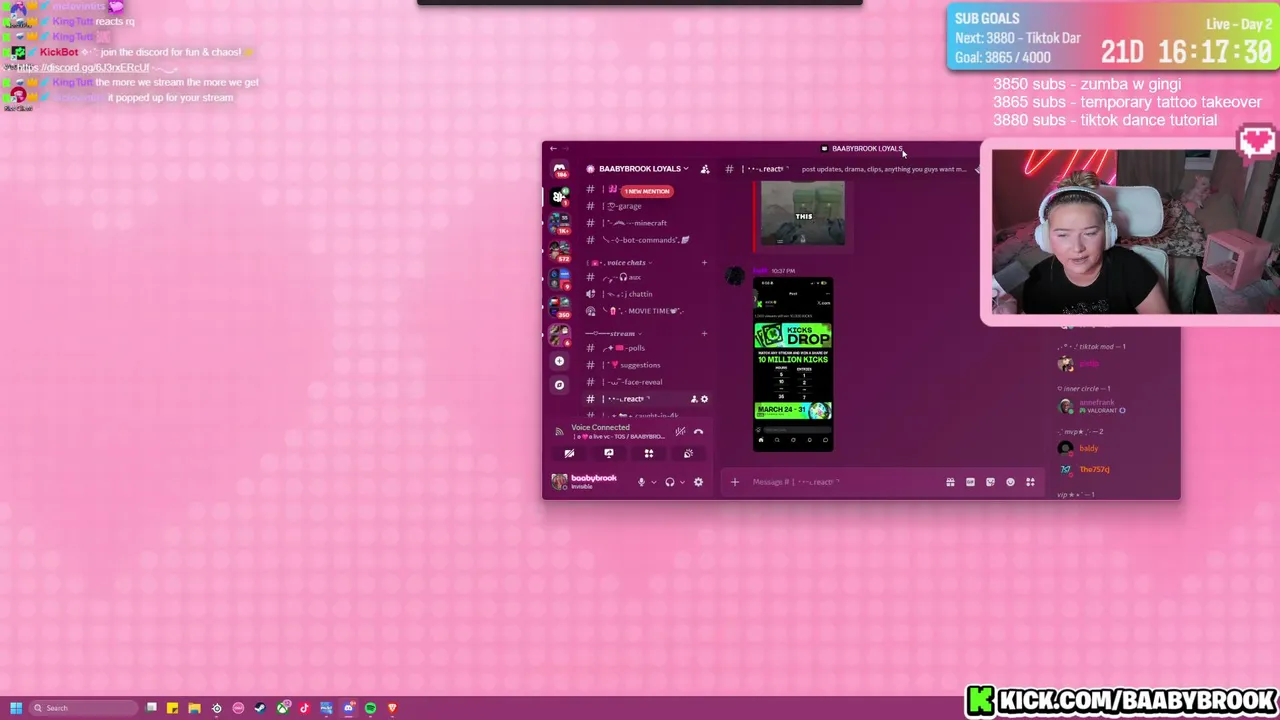This screenshot has width=1280, height=720.
Task: Start screen share in voice panel
Action: click(x=609, y=454)
